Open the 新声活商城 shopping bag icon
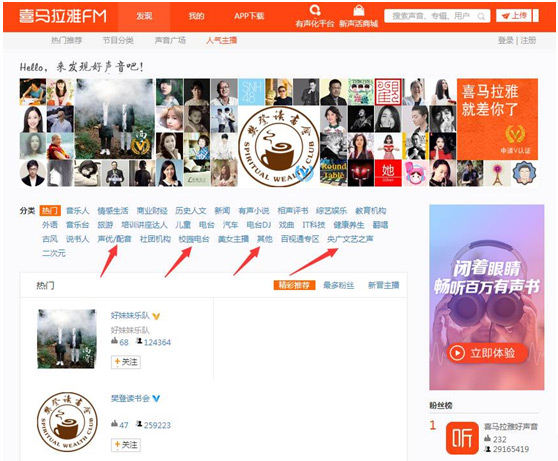 [x=359, y=11]
